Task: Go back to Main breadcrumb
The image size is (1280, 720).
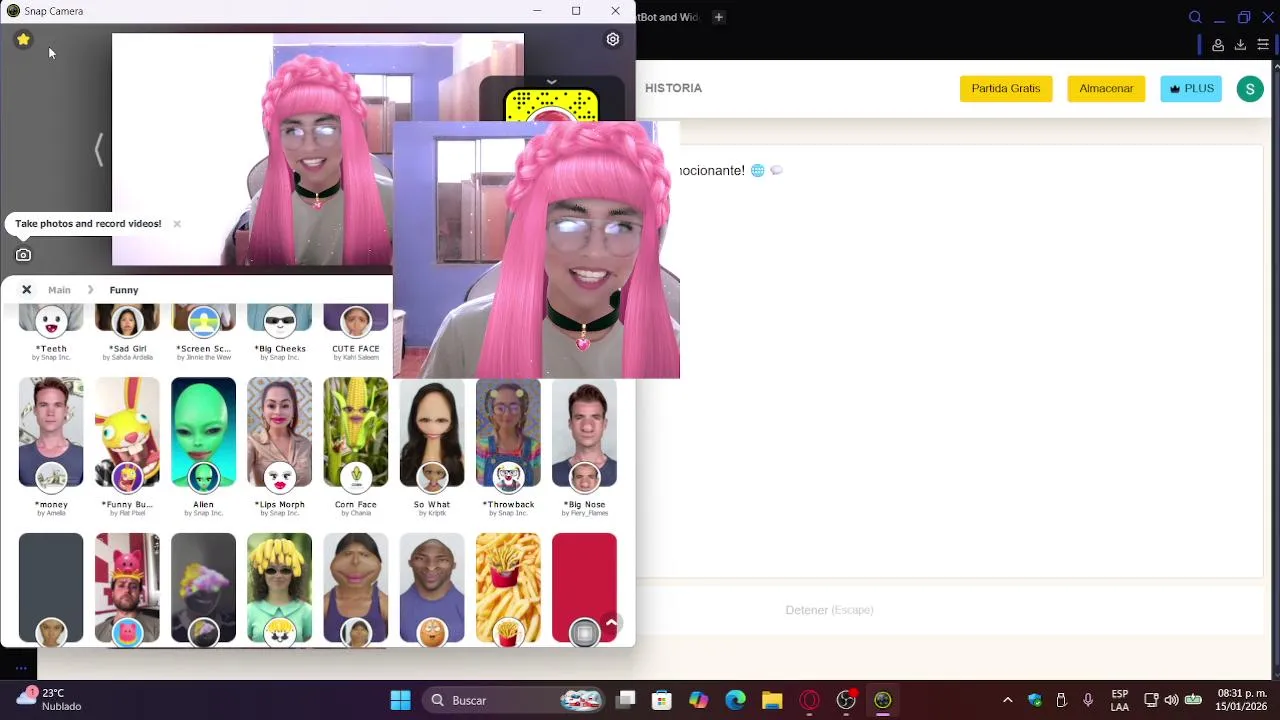Action: click(x=59, y=290)
